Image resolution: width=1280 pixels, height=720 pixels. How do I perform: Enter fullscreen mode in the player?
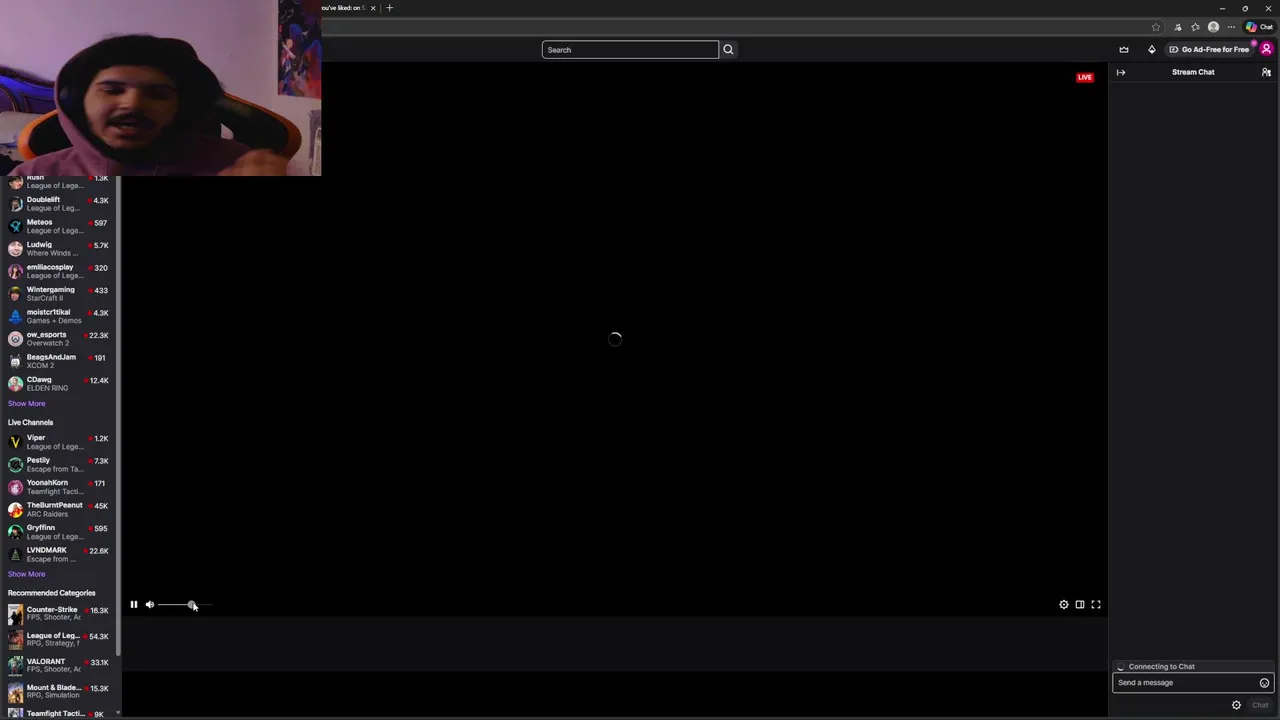click(x=1096, y=604)
